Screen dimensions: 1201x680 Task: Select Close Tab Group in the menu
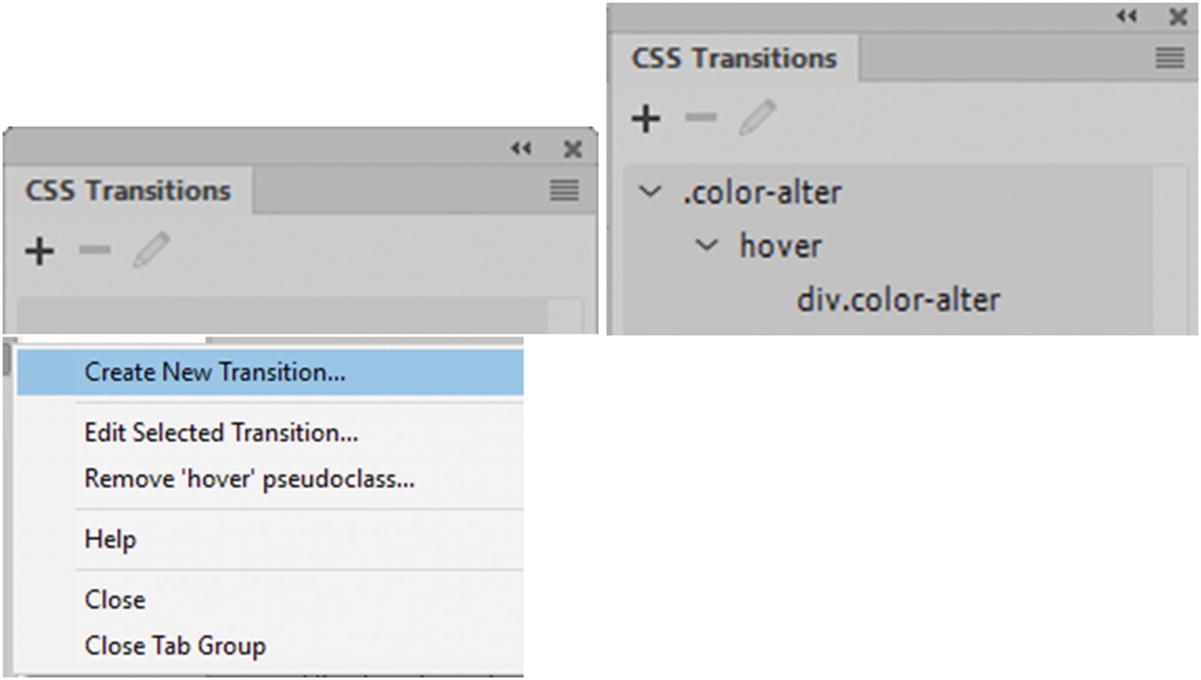(x=175, y=646)
